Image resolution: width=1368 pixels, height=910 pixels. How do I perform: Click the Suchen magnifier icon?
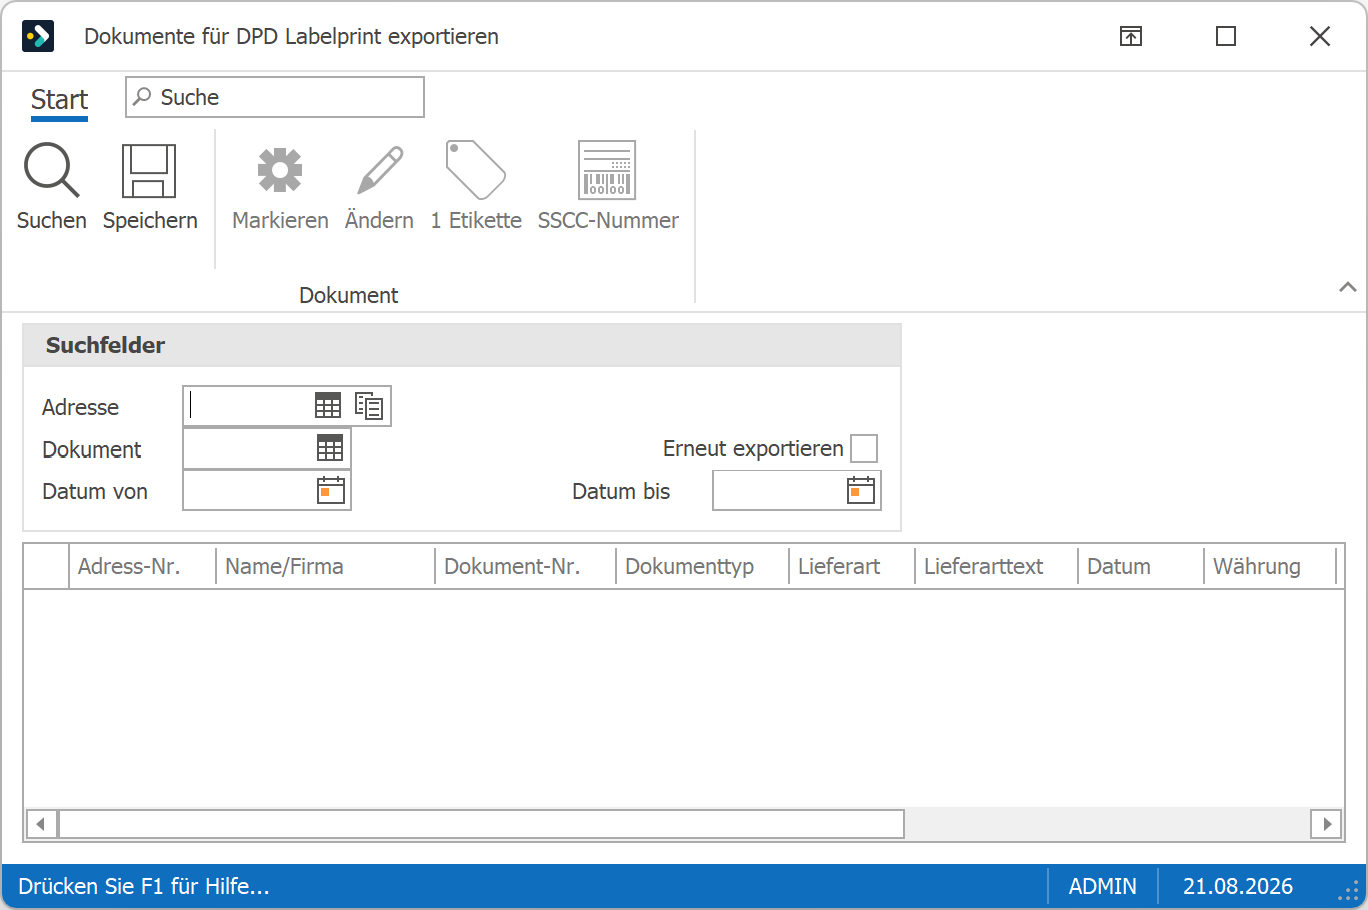(x=51, y=170)
